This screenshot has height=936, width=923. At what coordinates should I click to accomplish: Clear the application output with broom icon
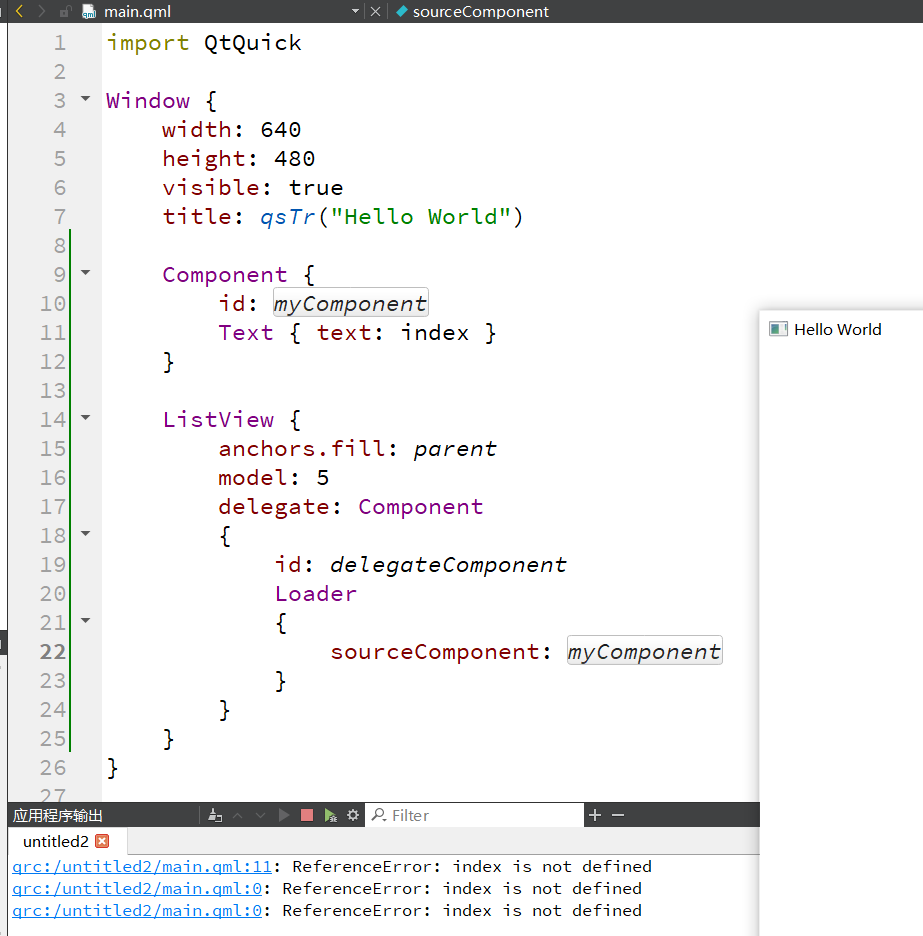(215, 815)
